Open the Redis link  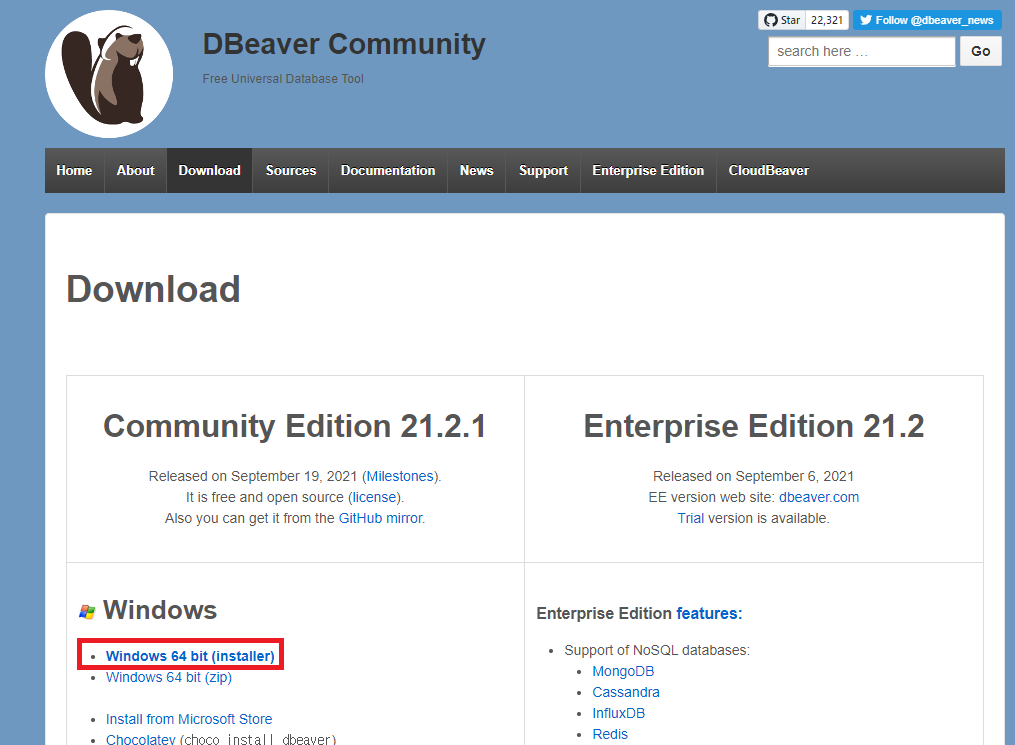point(610,734)
